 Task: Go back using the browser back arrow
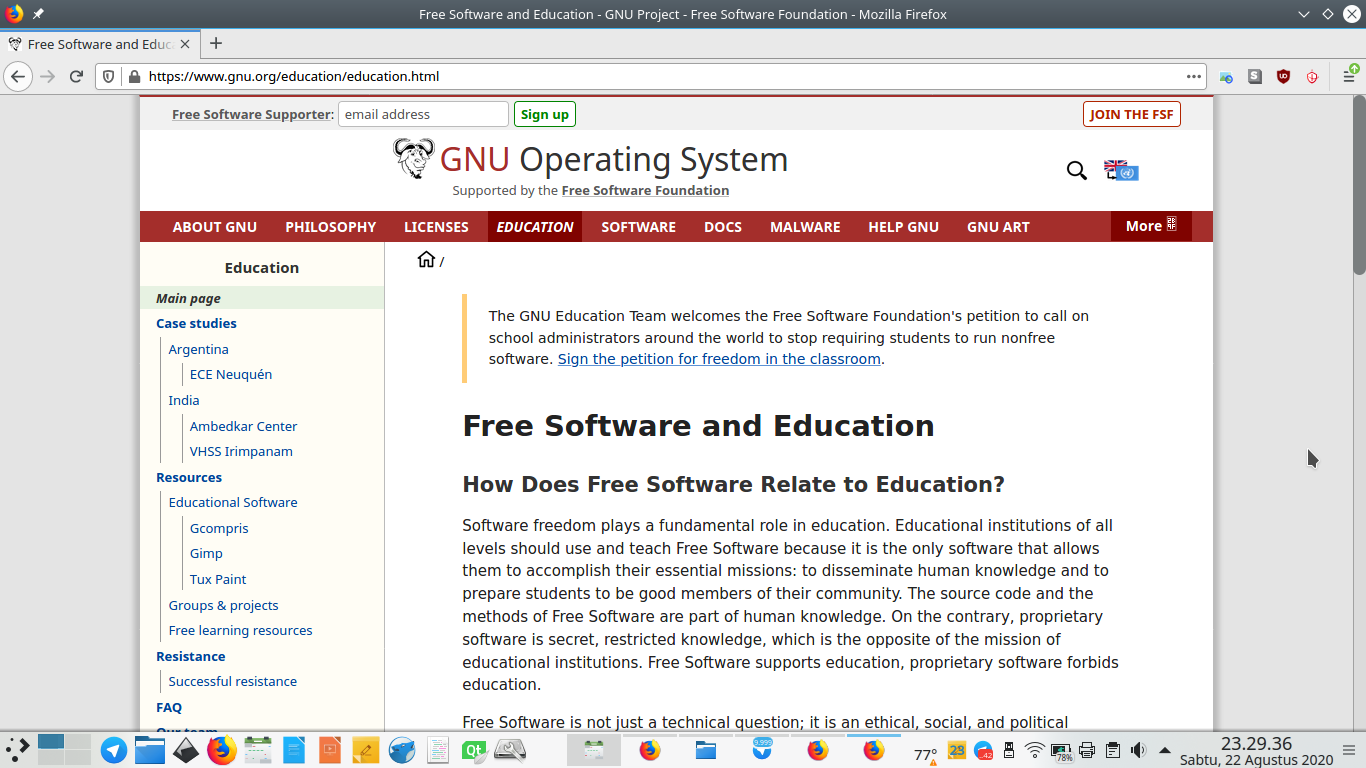point(17,76)
